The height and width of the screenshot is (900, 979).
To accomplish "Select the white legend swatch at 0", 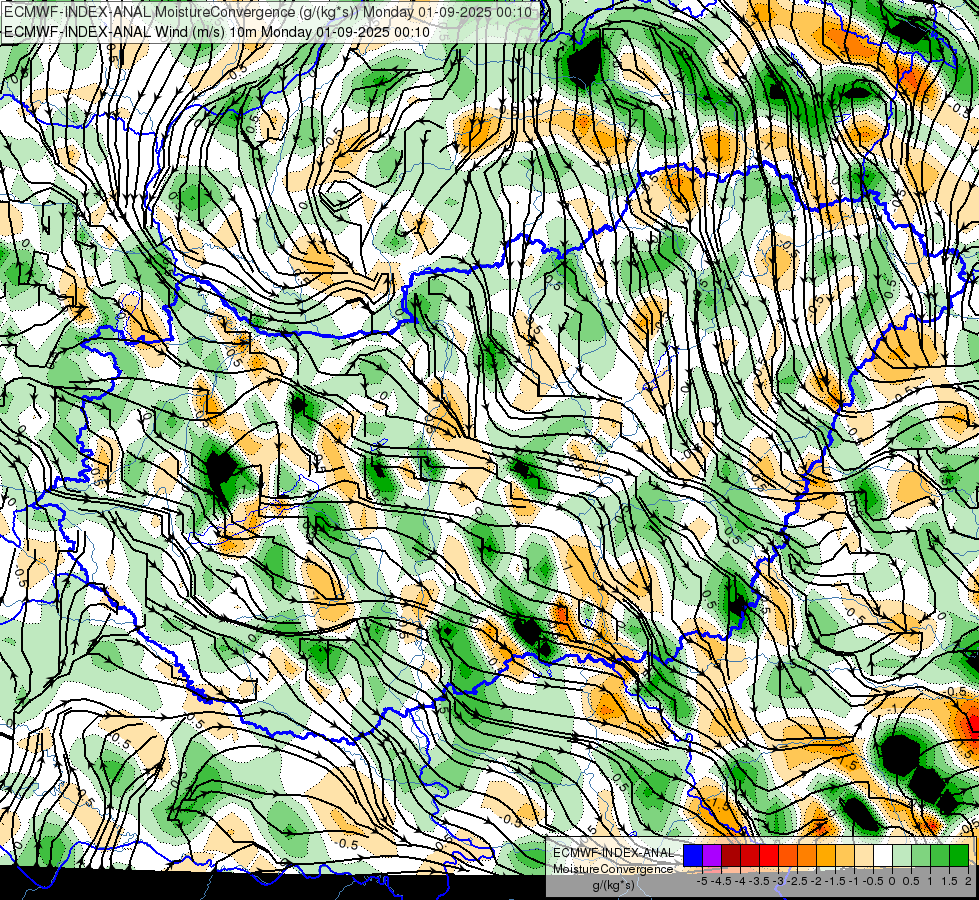I will tap(883, 856).
